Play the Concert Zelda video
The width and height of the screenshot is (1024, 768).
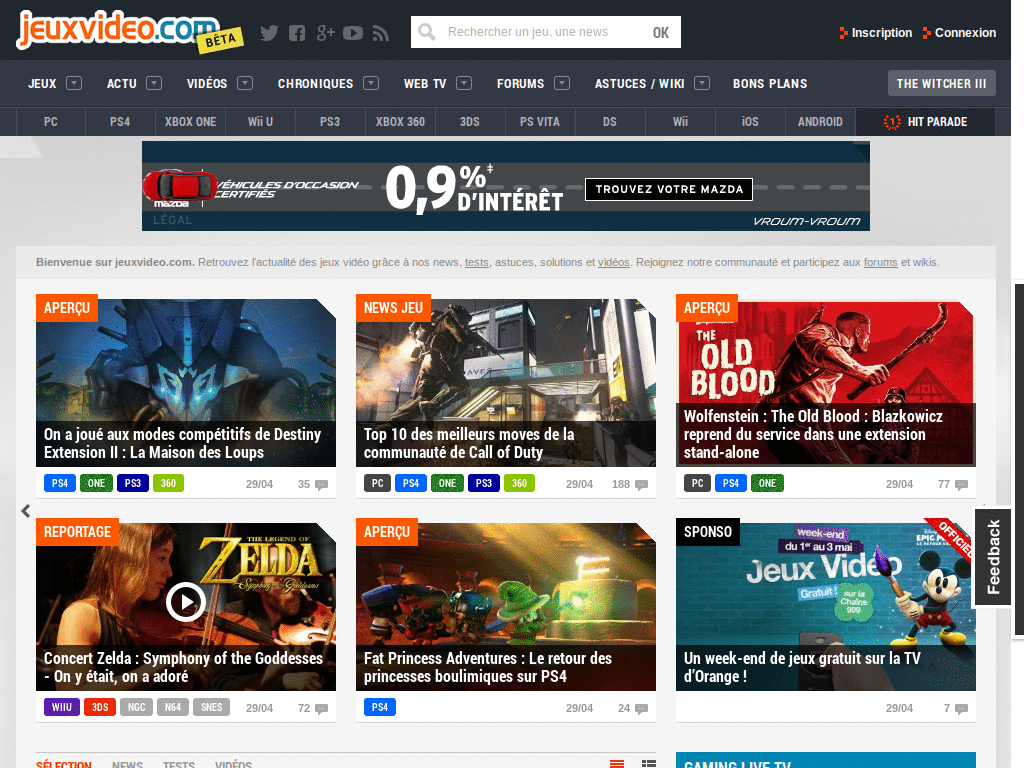[185, 602]
